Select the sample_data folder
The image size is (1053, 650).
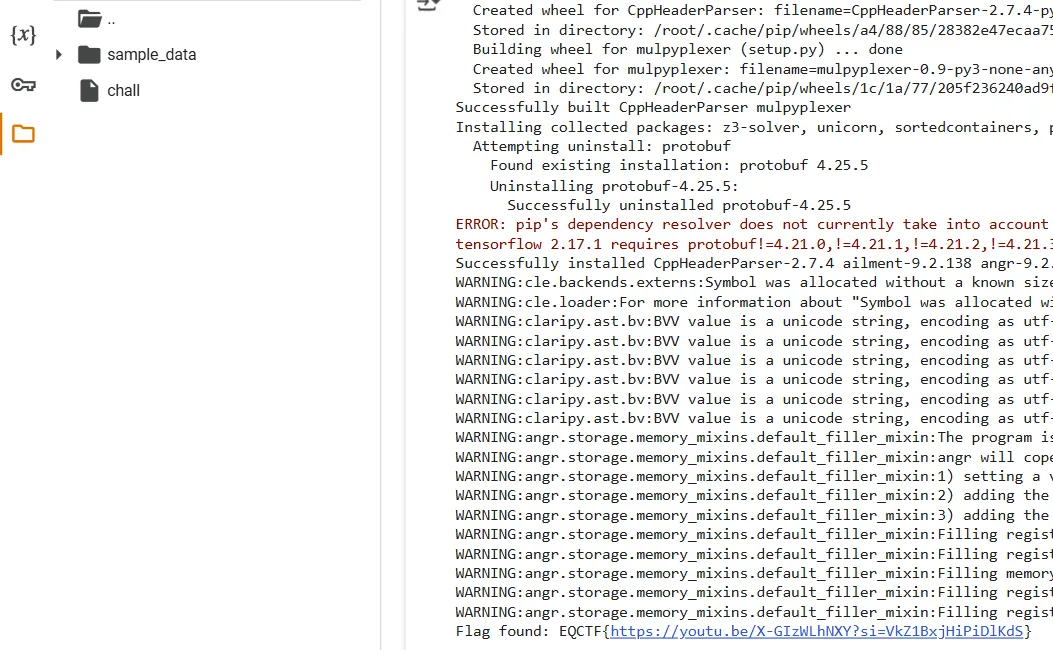point(152,54)
